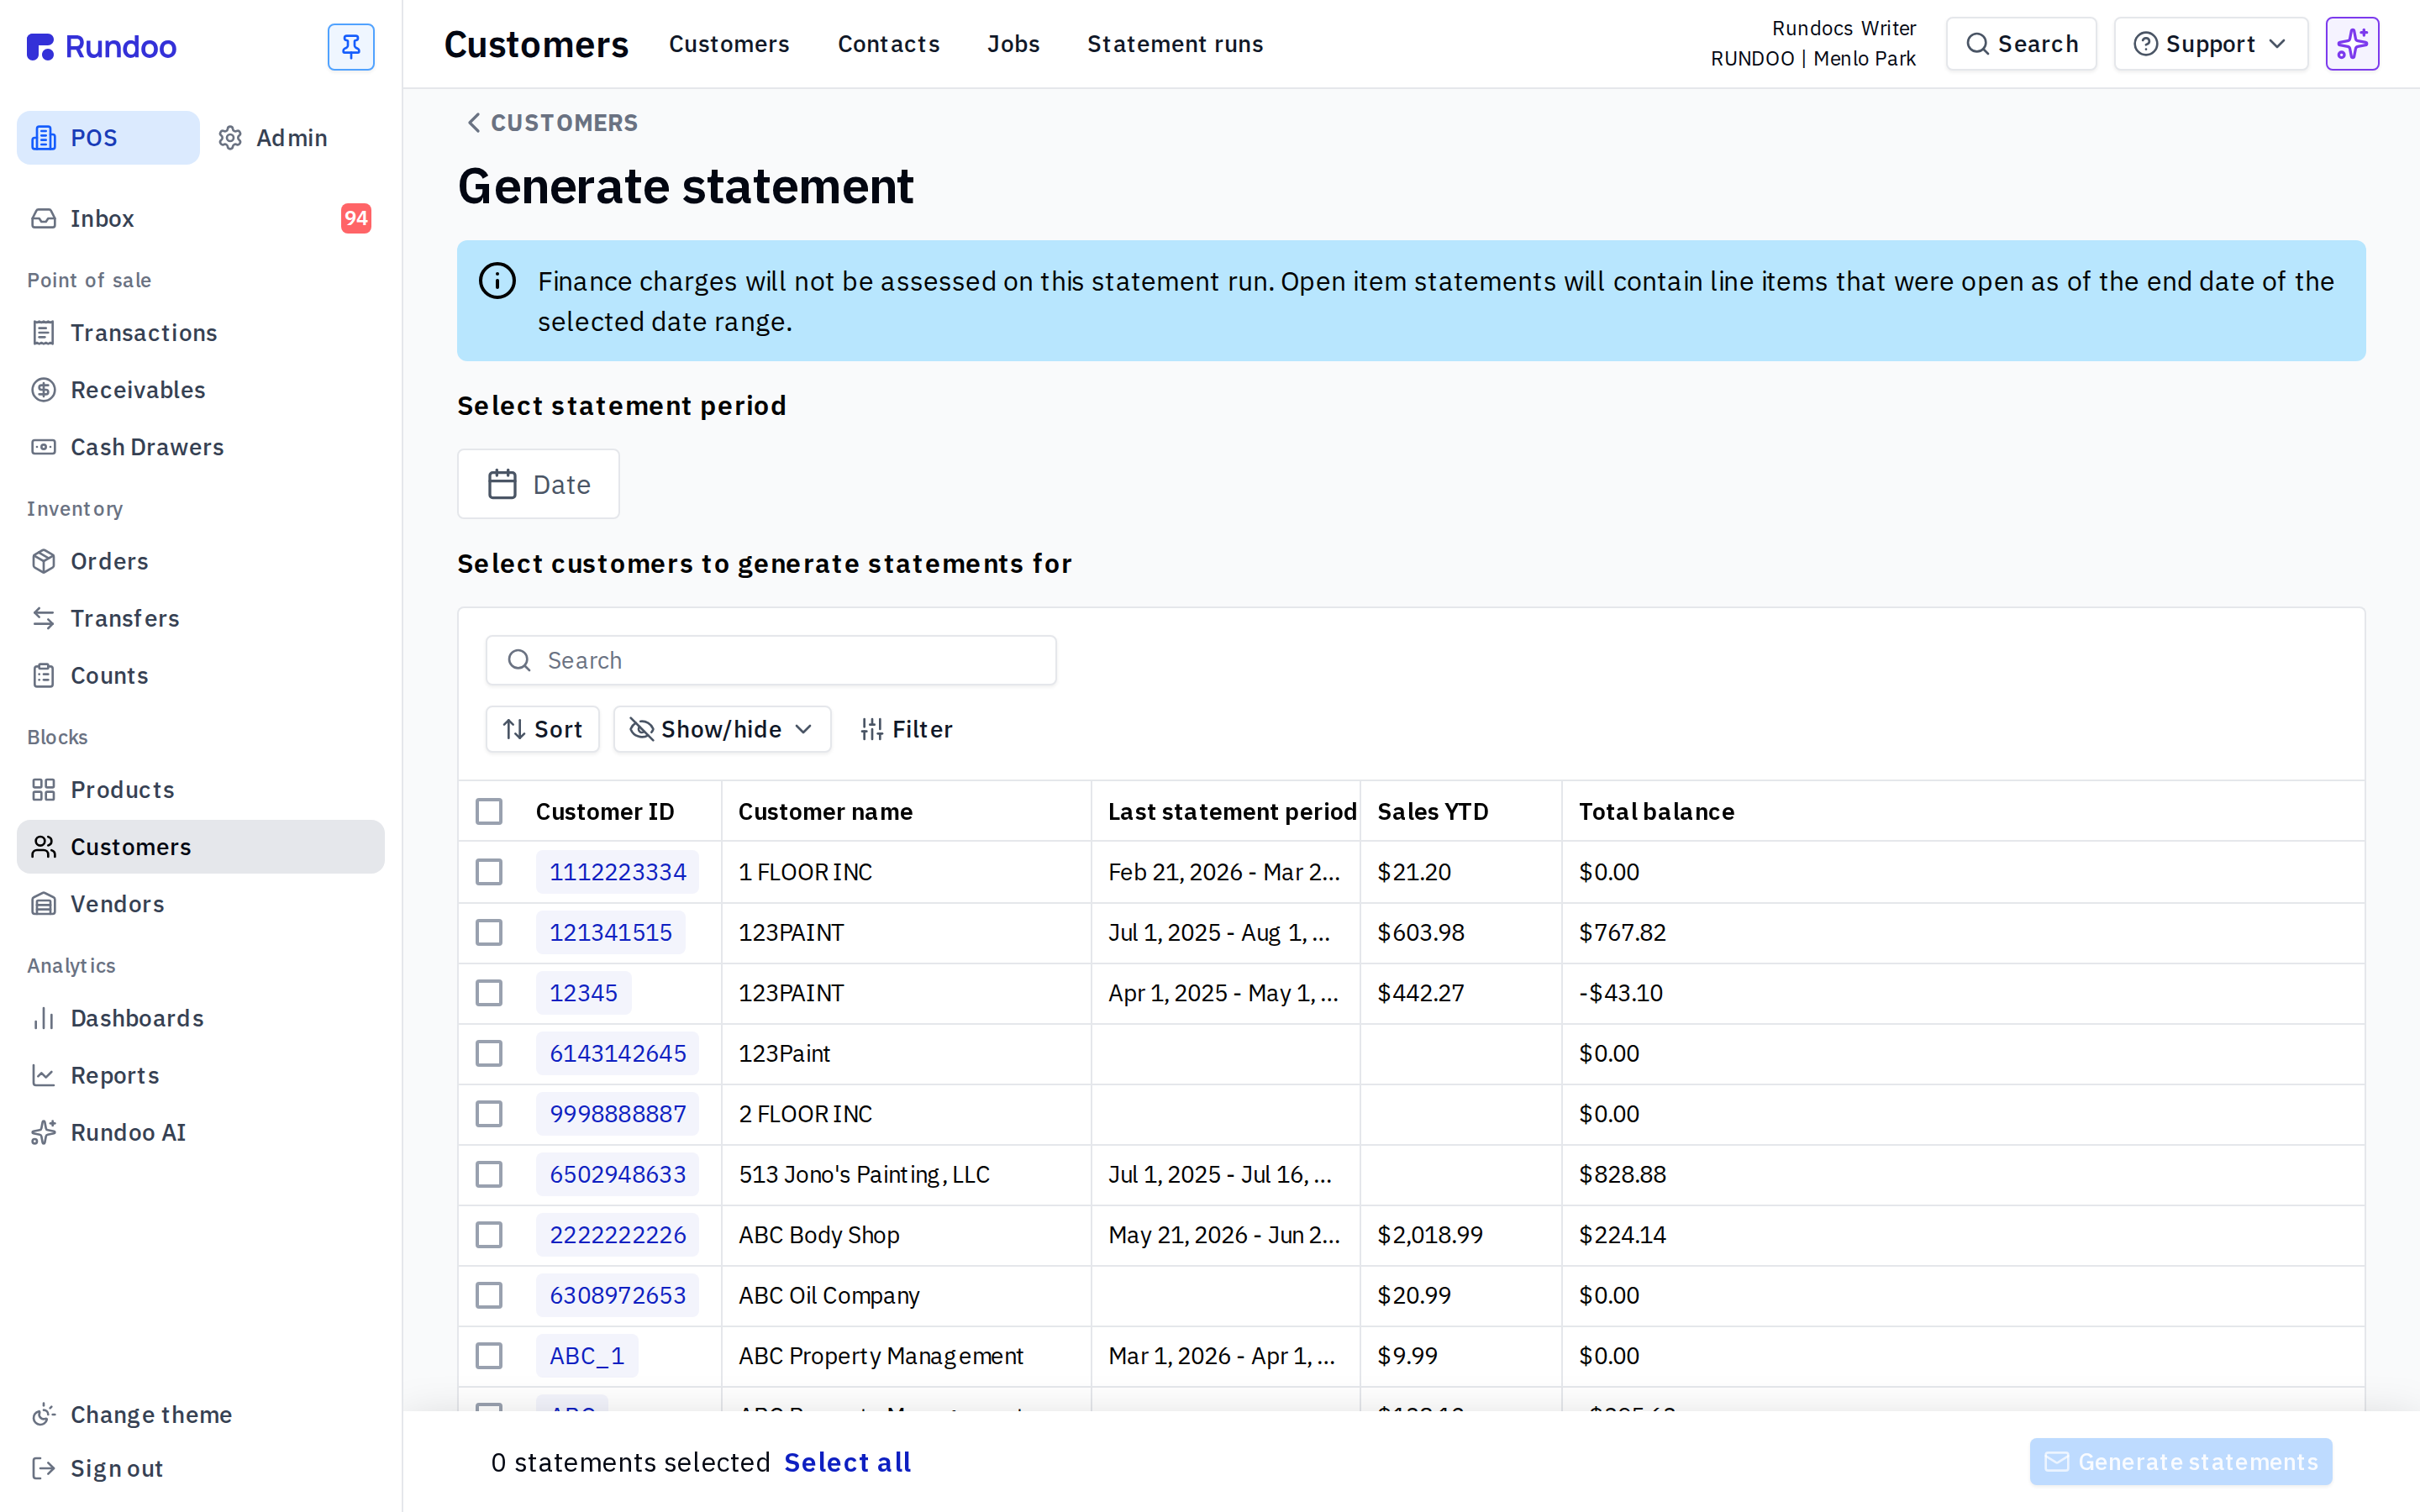
Task: Click the 94 unread Inbox badge
Action: [x=356, y=218]
